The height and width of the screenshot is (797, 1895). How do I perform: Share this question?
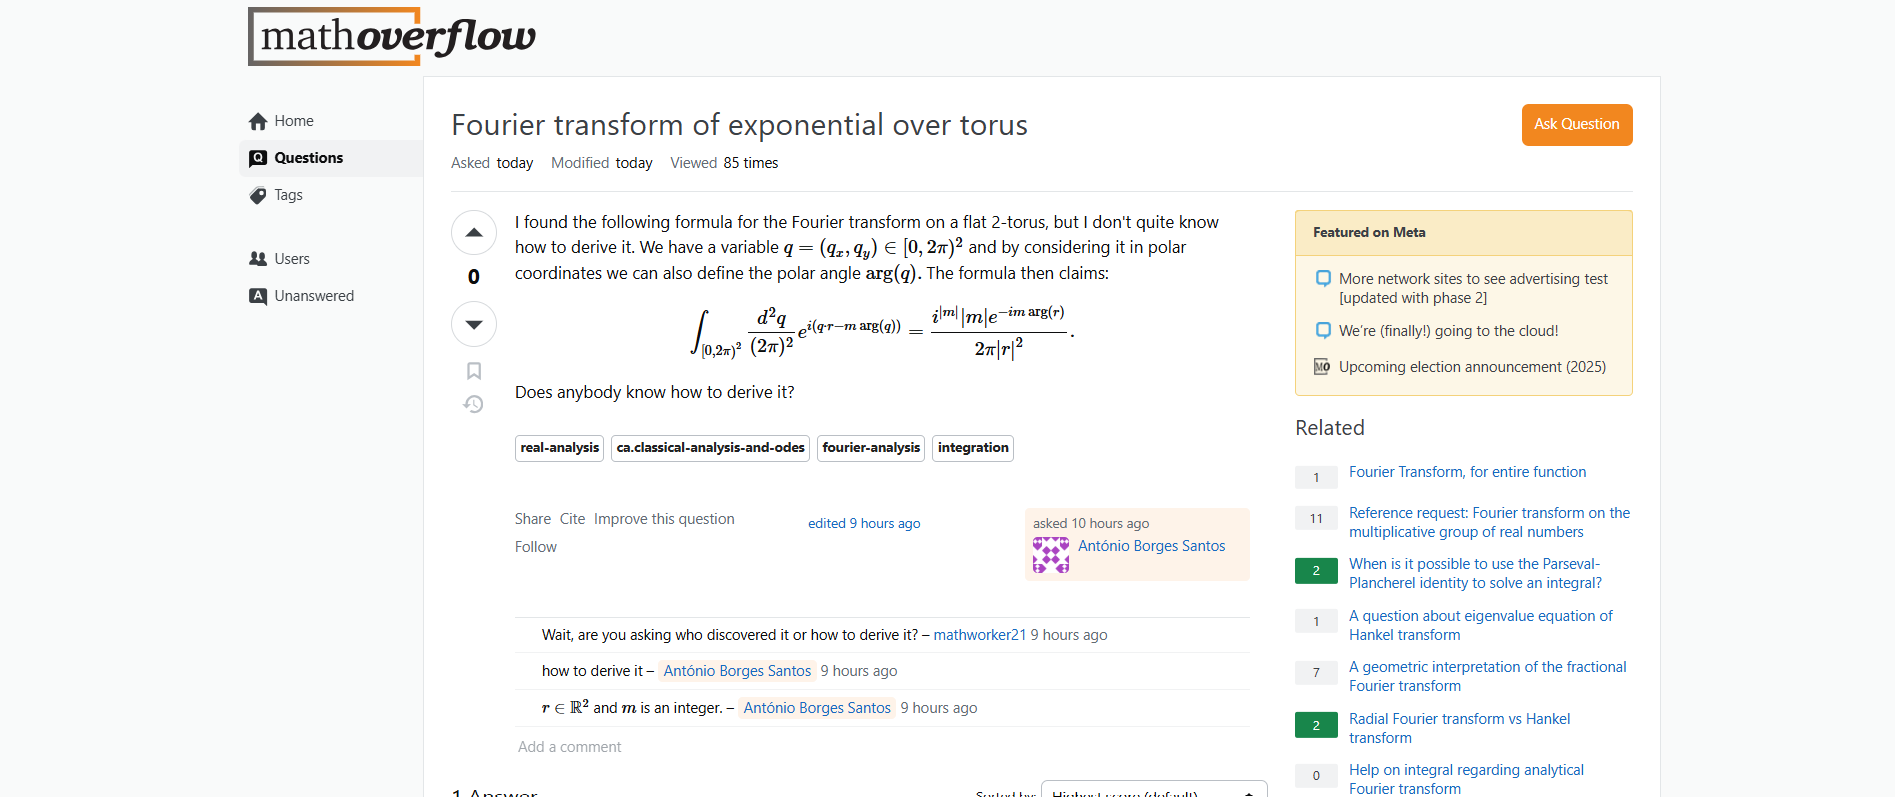pos(533,519)
